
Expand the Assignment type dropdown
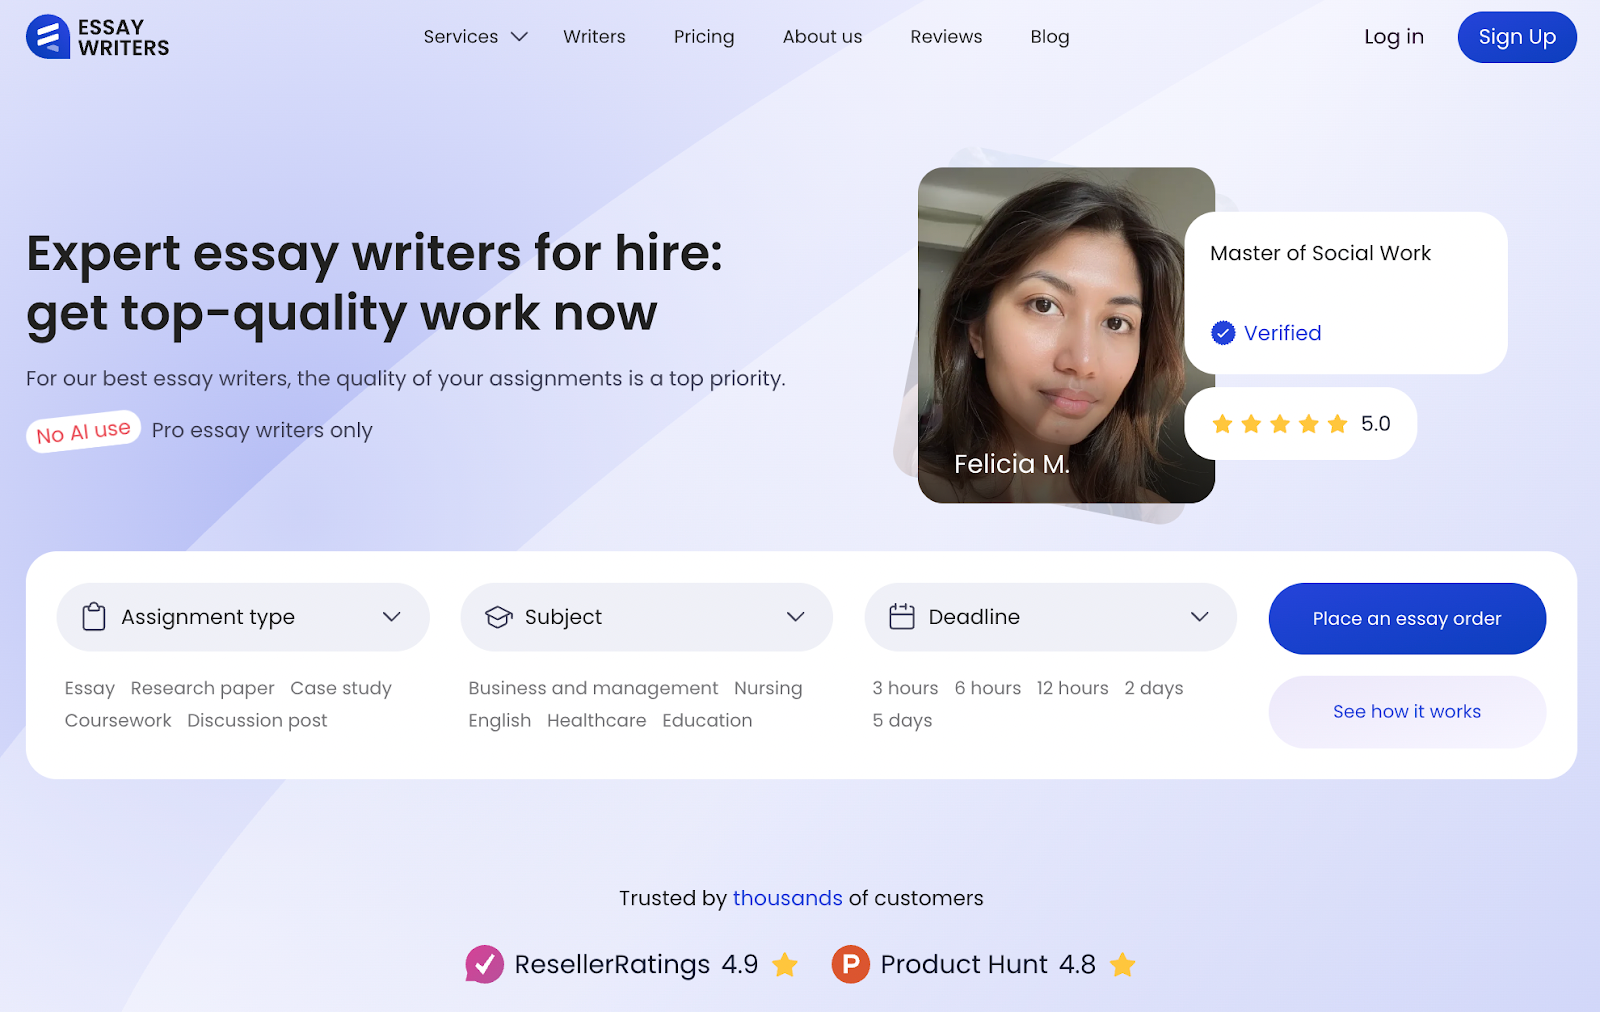click(x=243, y=617)
